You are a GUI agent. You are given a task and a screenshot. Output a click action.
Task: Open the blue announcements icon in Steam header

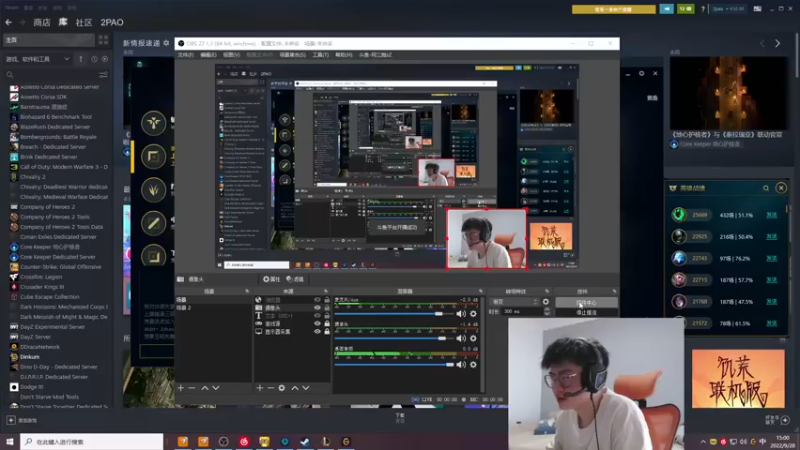[666, 9]
